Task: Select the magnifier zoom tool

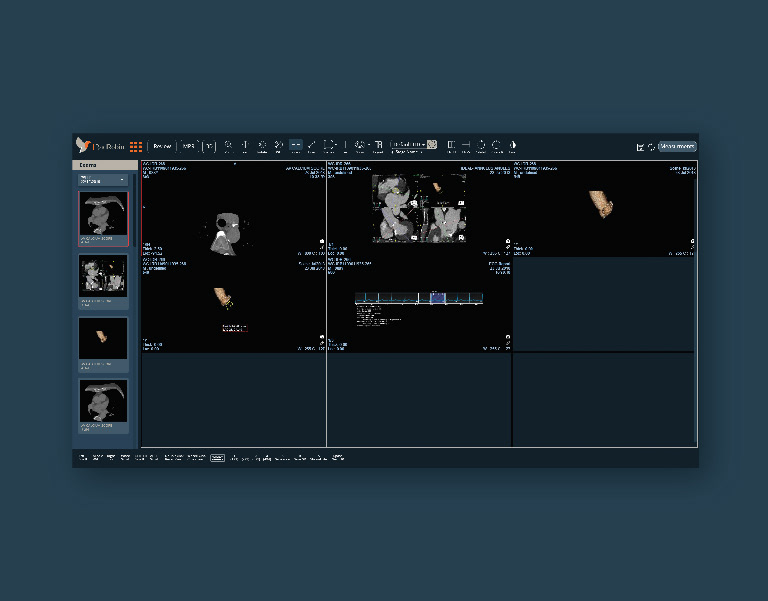Action: [228, 146]
